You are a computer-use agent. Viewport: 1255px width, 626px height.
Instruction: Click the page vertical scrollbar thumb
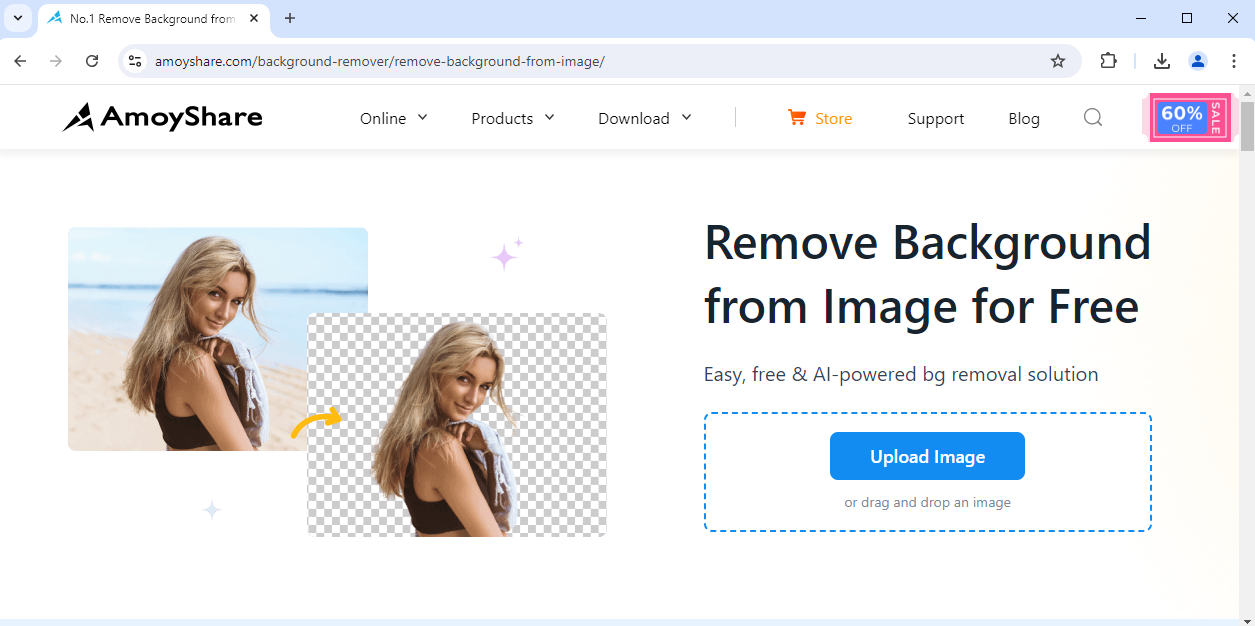click(1247, 125)
